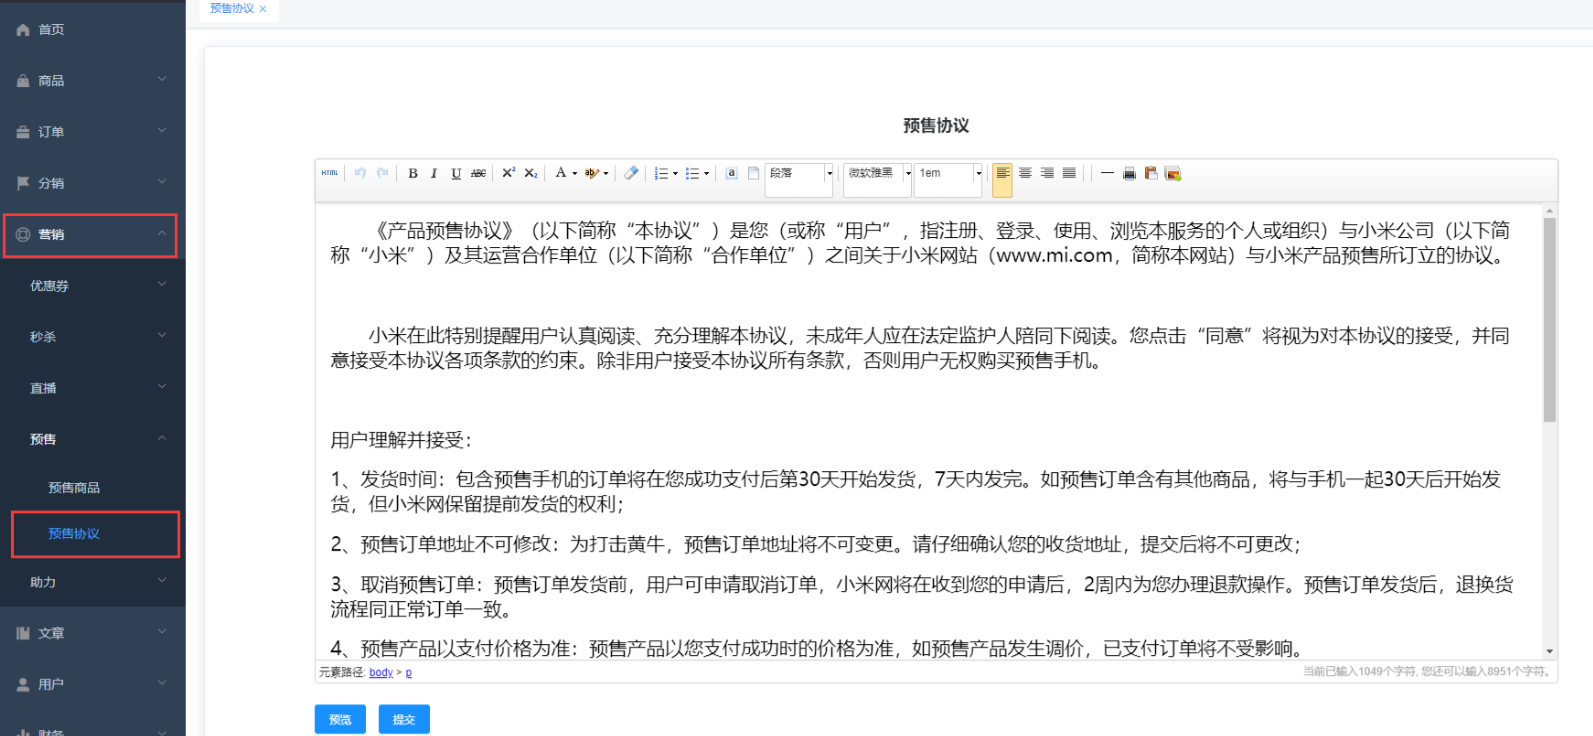Insert an unordered bullet list
1593x736 pixels.
[692, 173]
